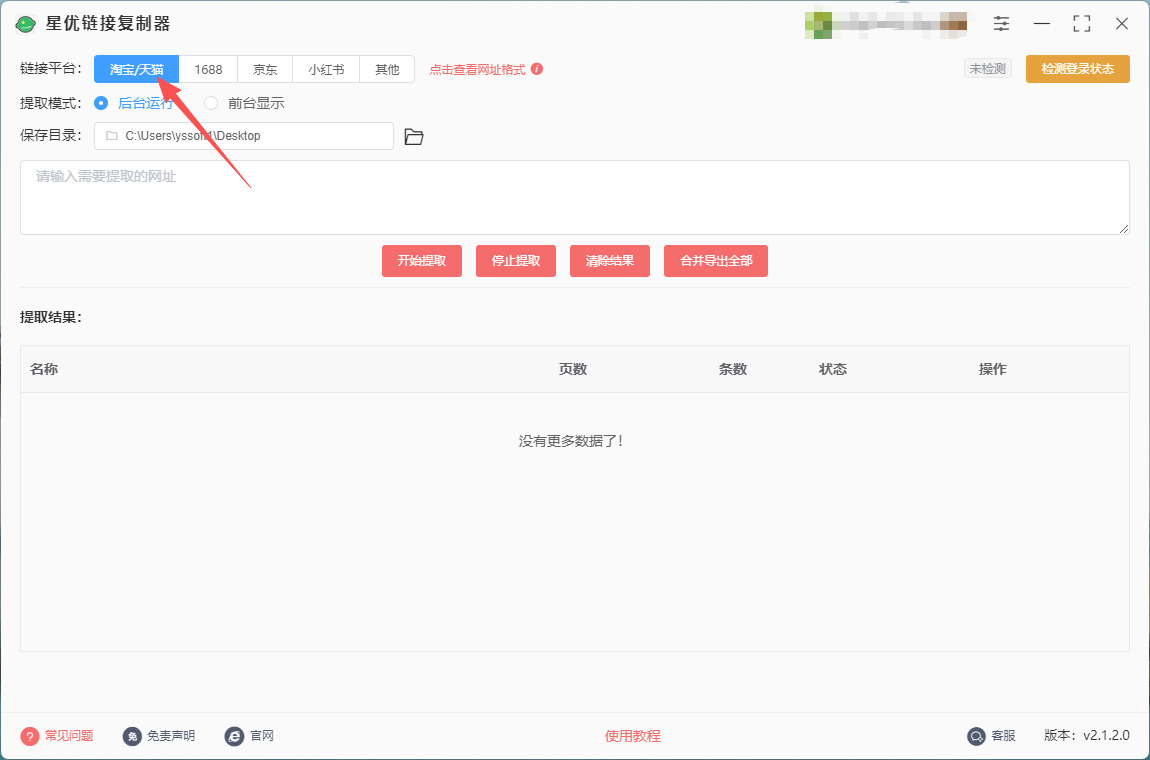Switch to 其他 platform tab
The width and height of the screenshot is (1150, 760).
387,70
